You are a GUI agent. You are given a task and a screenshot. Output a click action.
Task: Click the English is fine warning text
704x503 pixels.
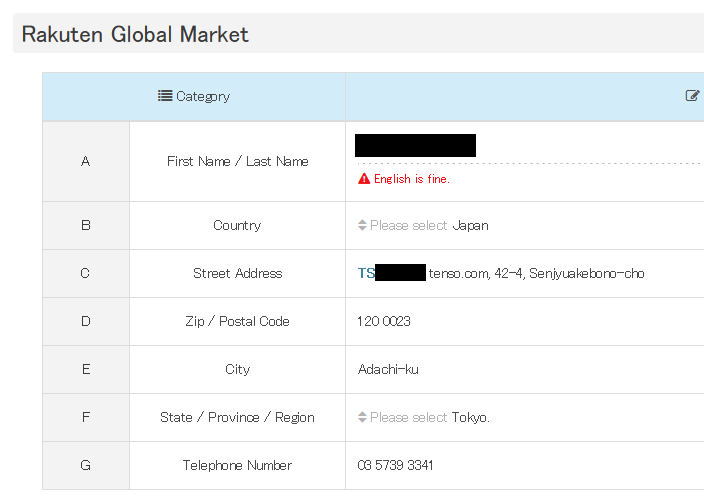pos(412,179)
